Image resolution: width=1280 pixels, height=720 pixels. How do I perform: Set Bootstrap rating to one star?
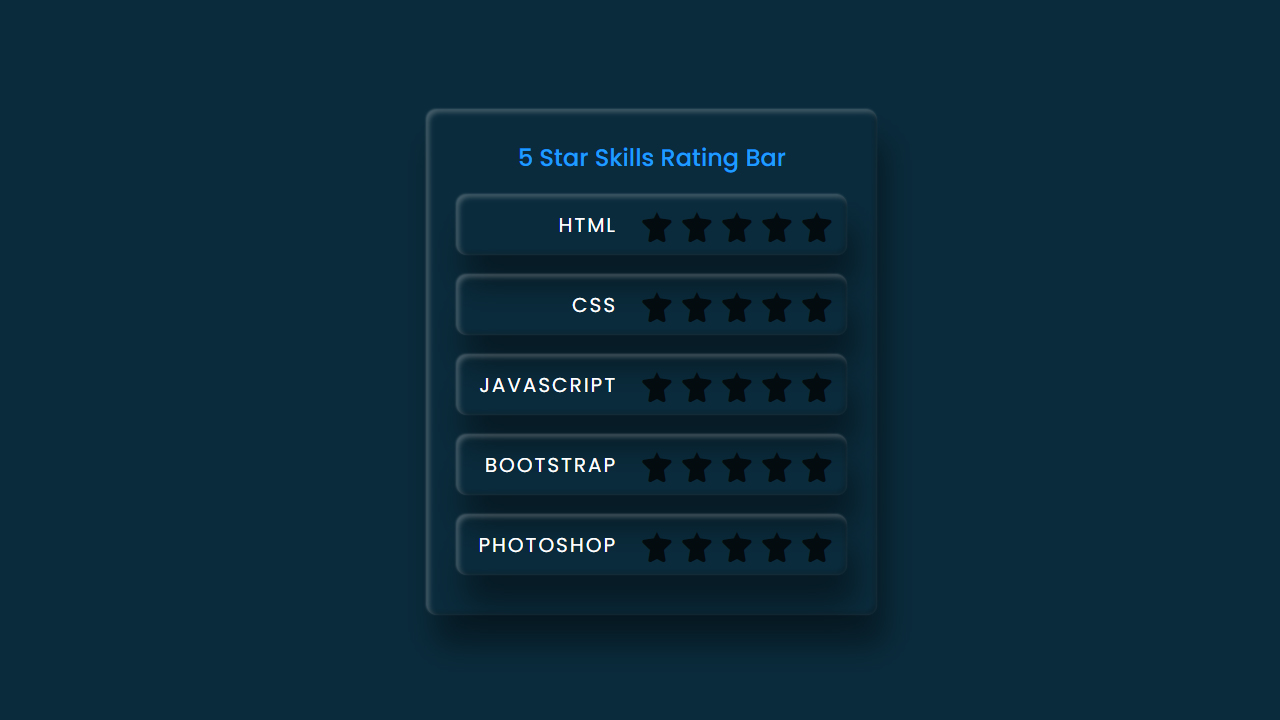[657, 467]
